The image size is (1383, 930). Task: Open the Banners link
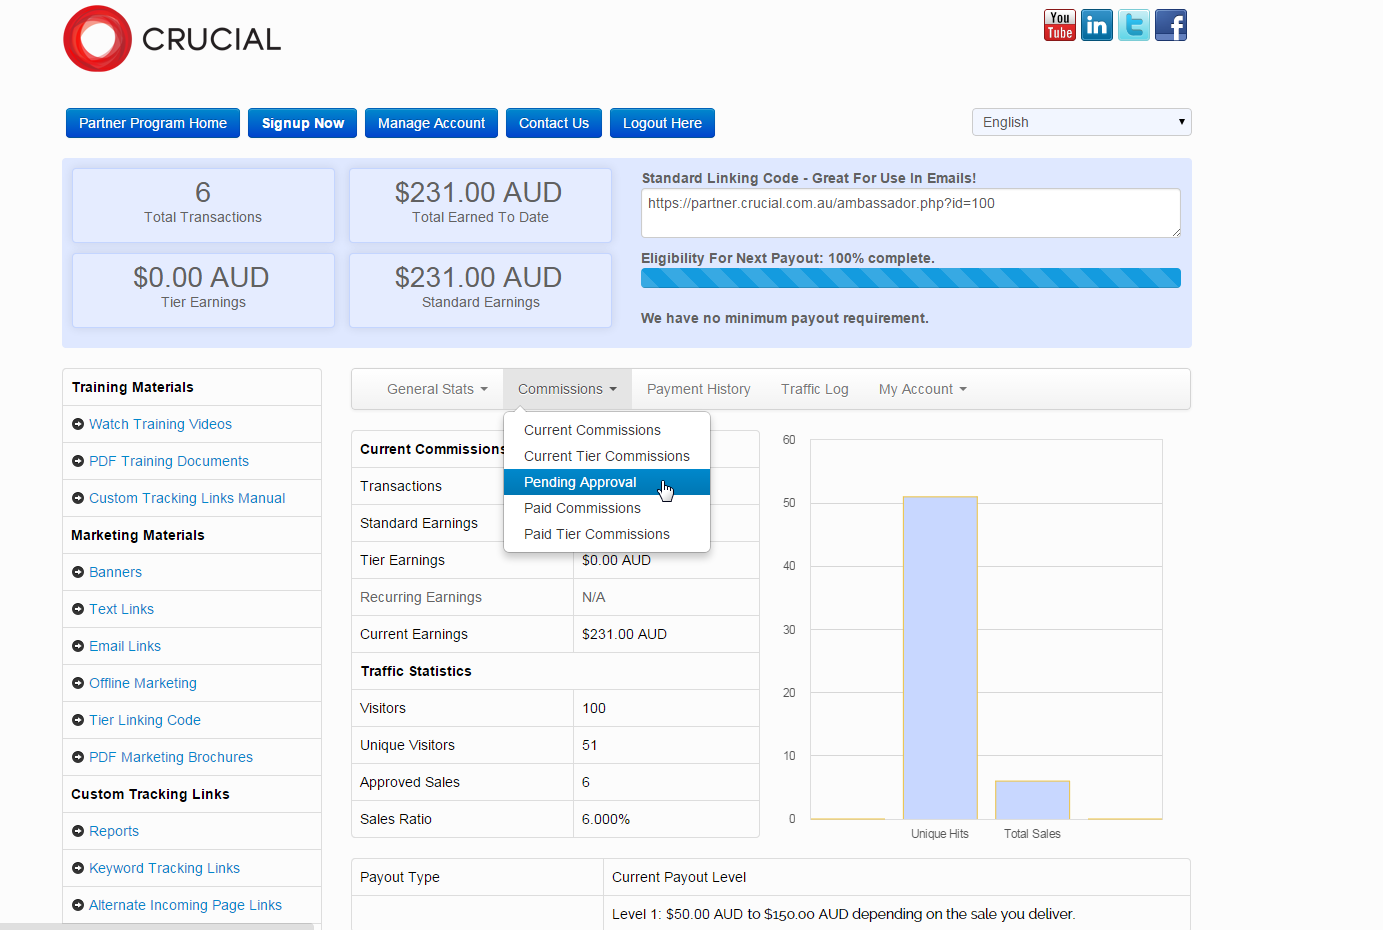[x=115, y=572]
